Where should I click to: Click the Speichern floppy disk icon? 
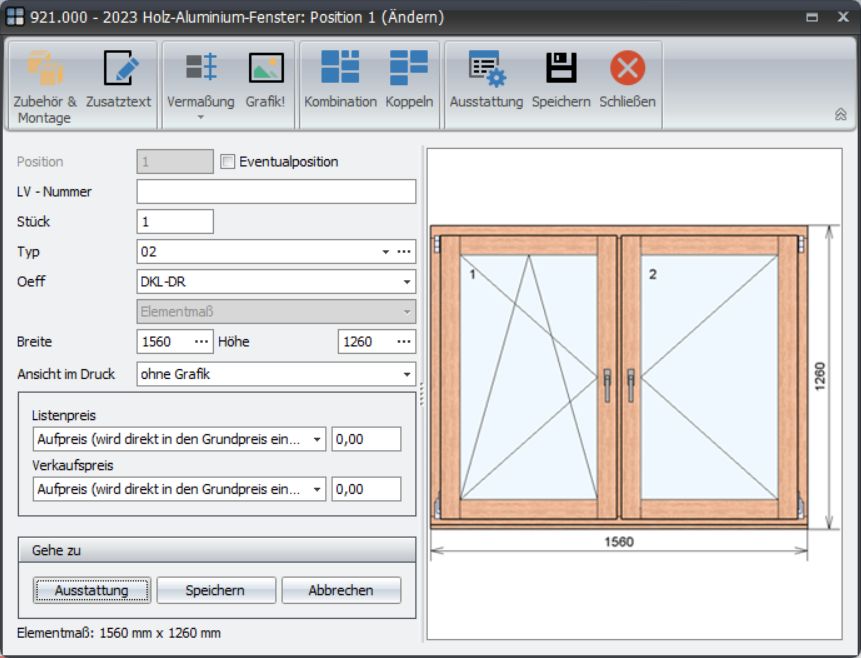point(560,70)
